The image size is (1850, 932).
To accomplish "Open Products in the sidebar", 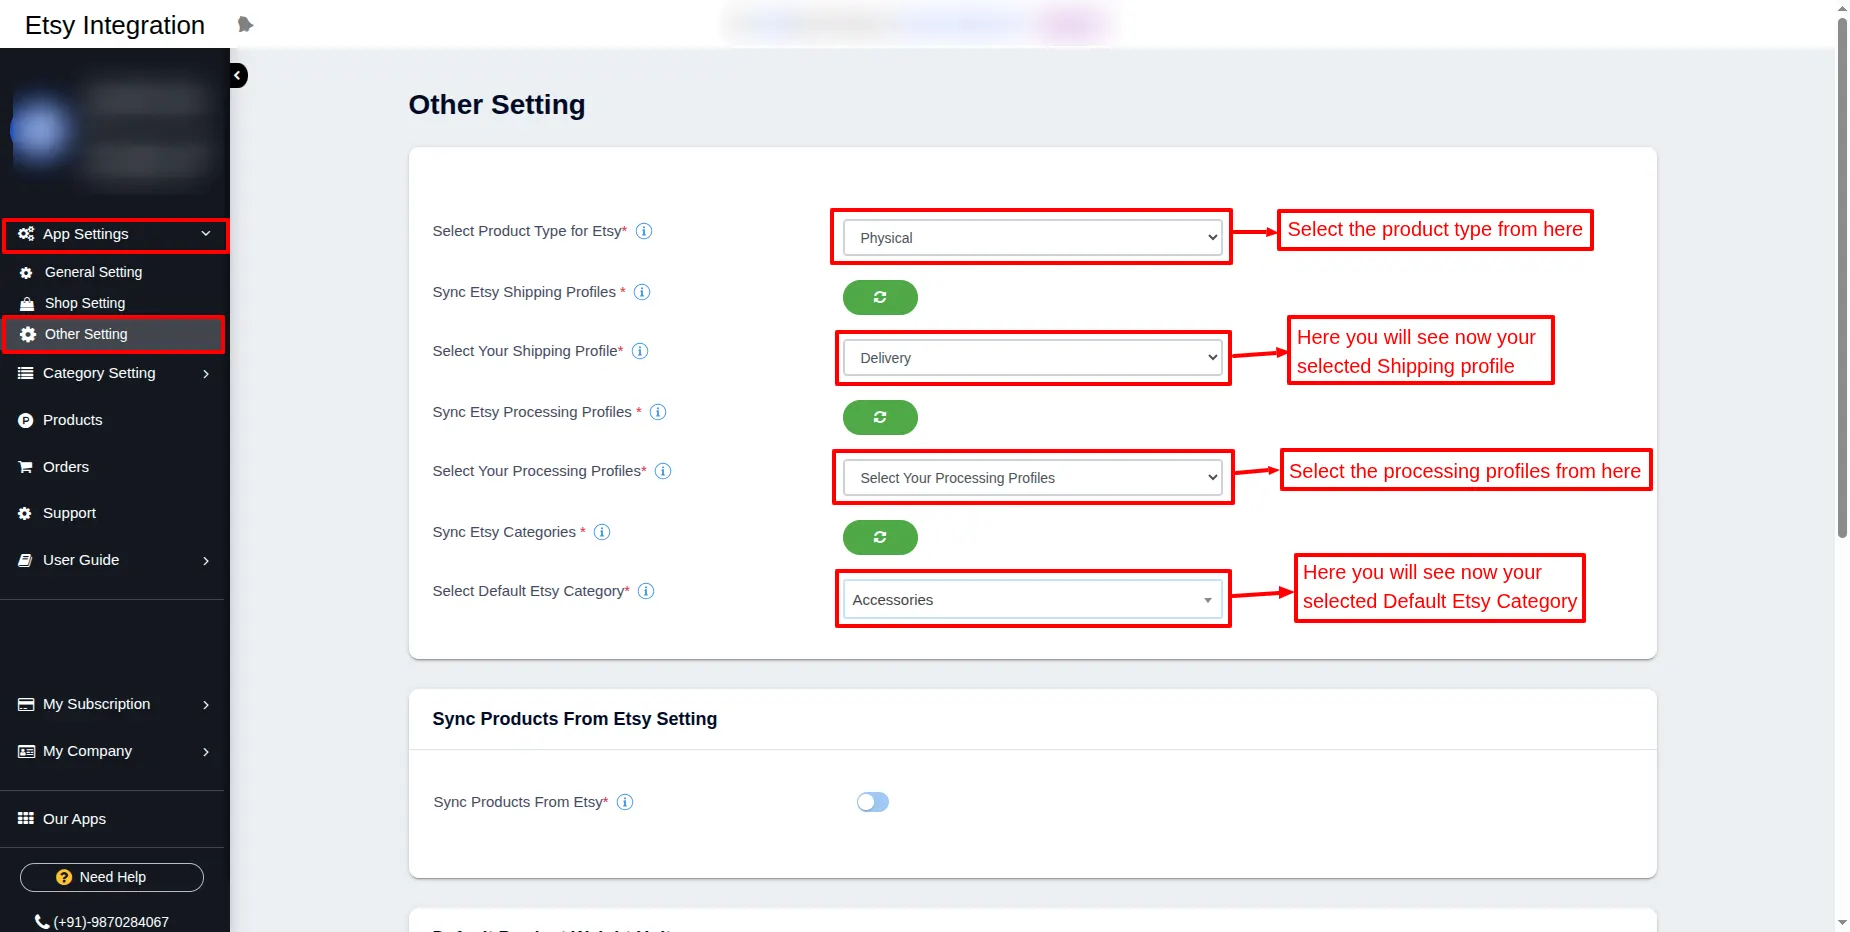I will point(72,420).
